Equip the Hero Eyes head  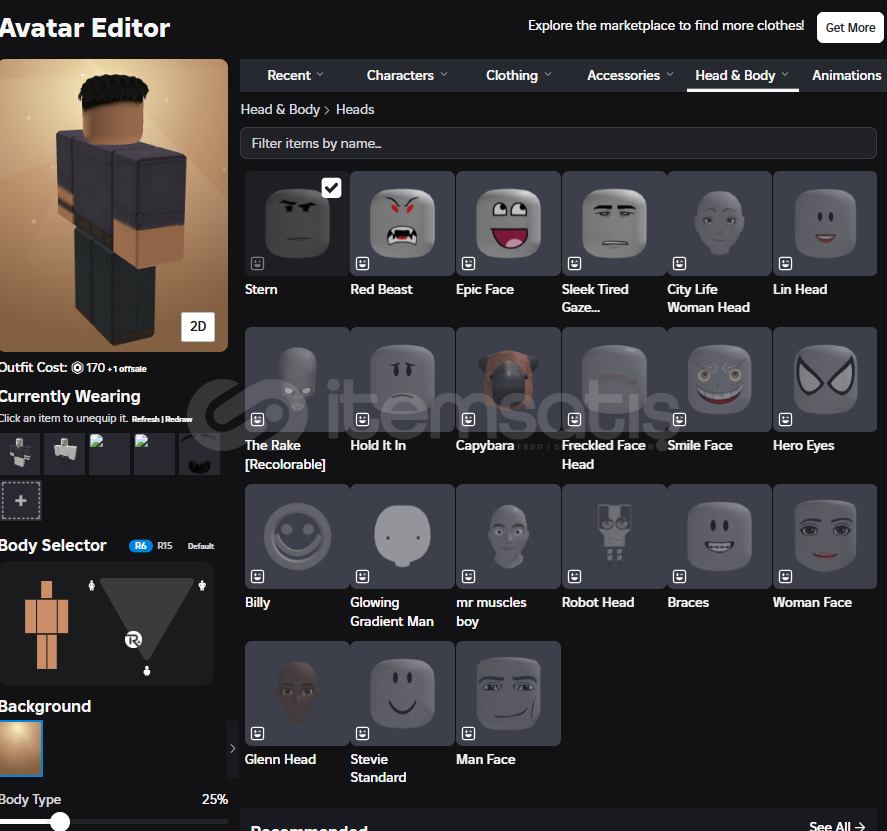[825, 380]
